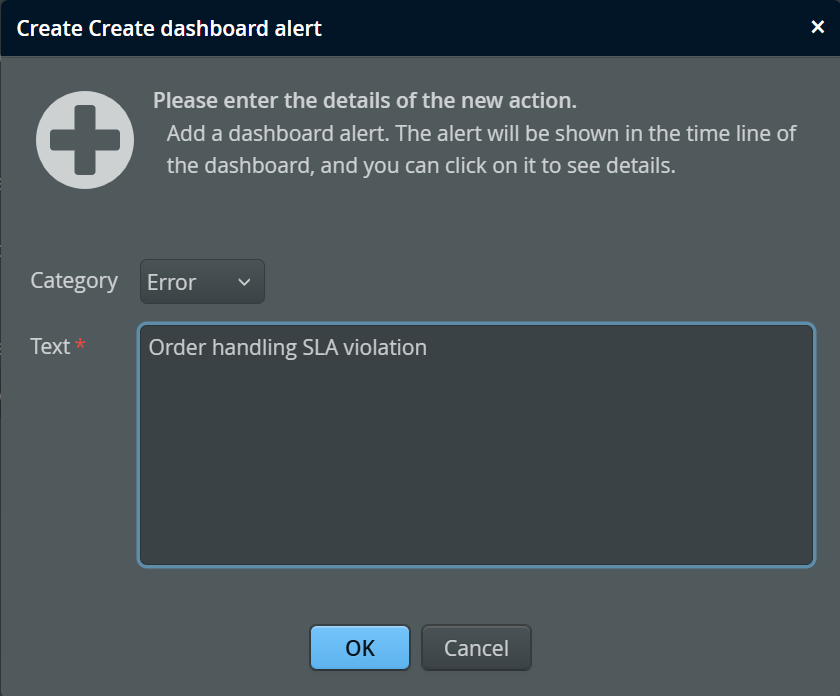Click the word "handling" in the text box

[x=254, y=348]
